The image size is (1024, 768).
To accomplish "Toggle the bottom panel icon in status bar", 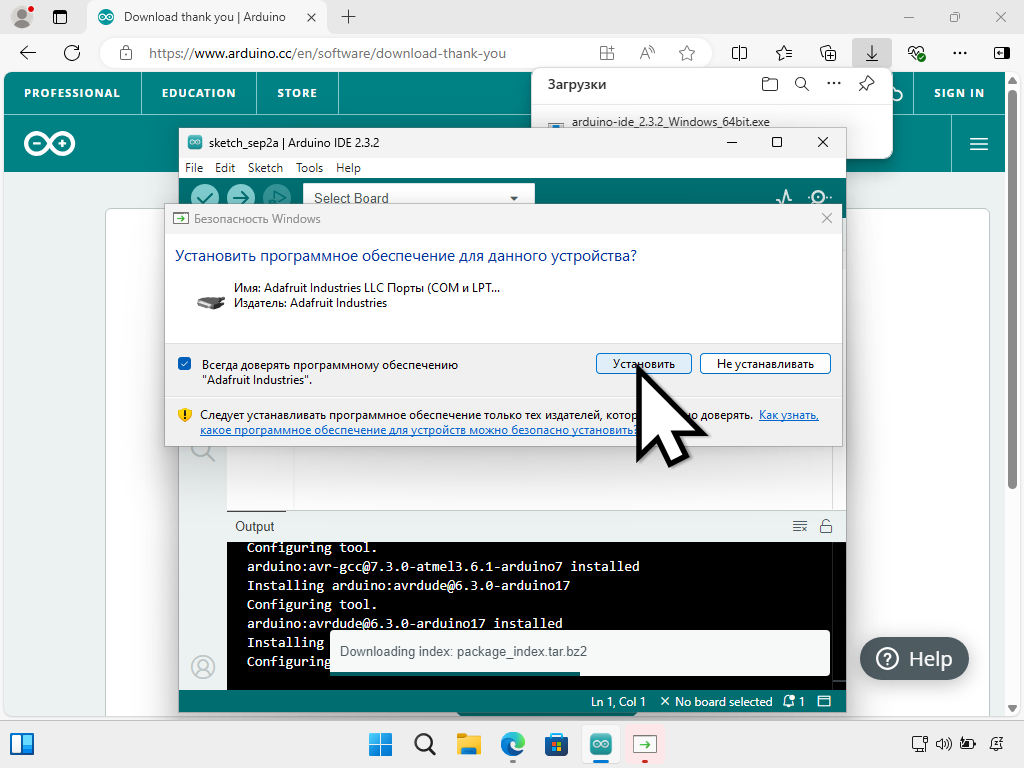I will coord(824,701).
